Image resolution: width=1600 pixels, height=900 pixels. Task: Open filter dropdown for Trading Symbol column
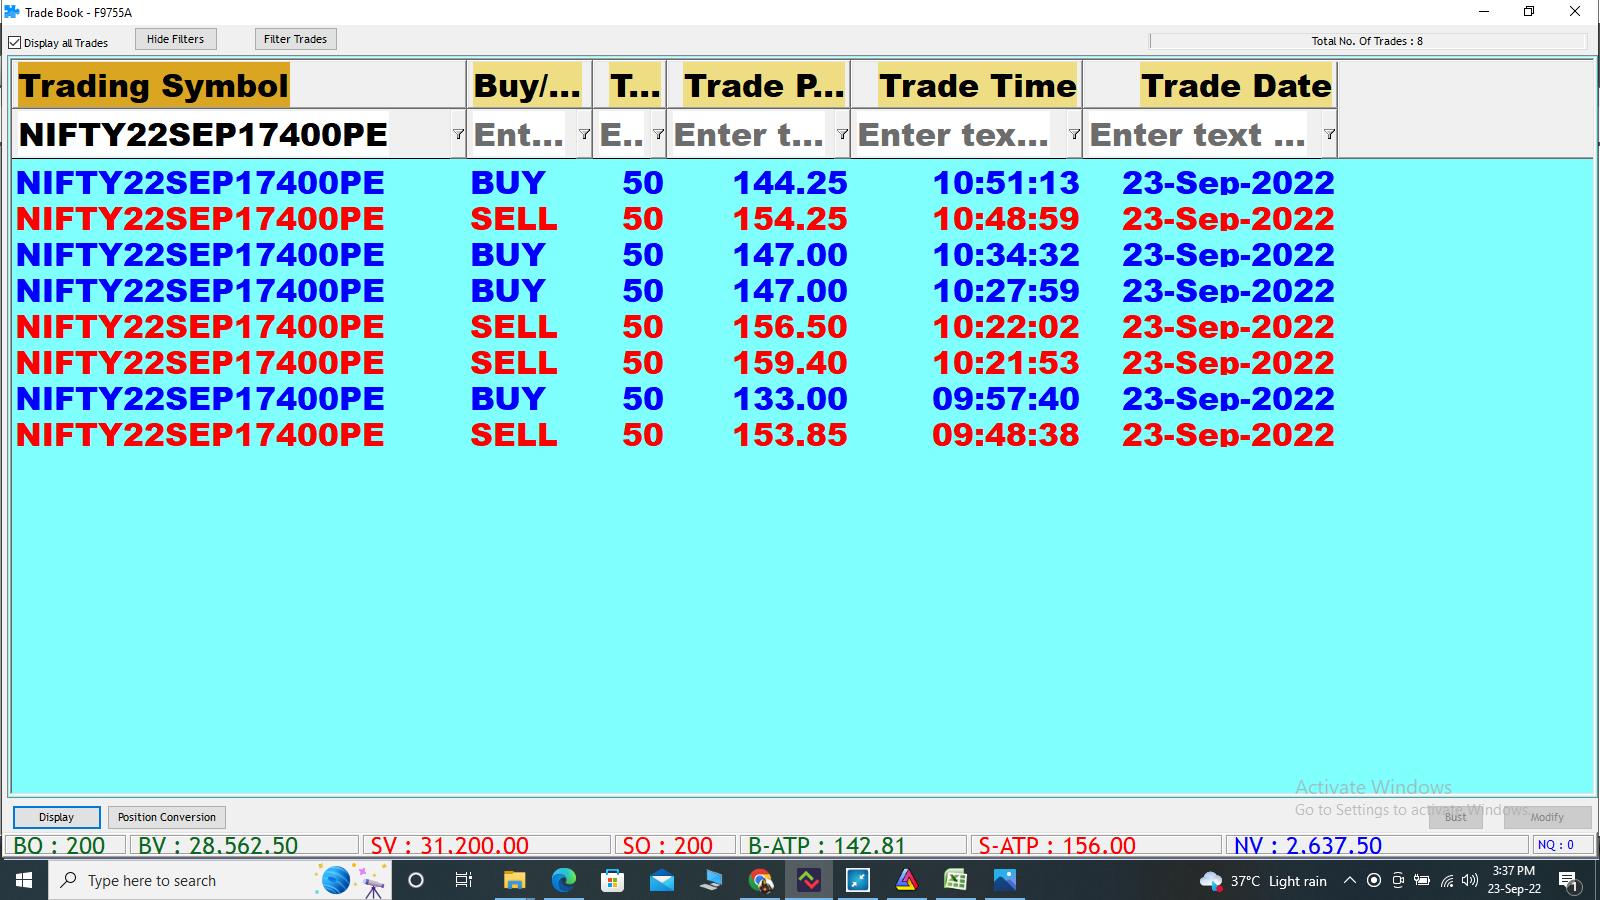tap(458, 134)
